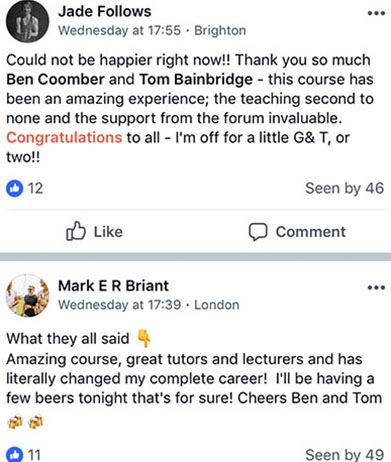Open tagged Tom Bainbridge profile

[196, 79]
